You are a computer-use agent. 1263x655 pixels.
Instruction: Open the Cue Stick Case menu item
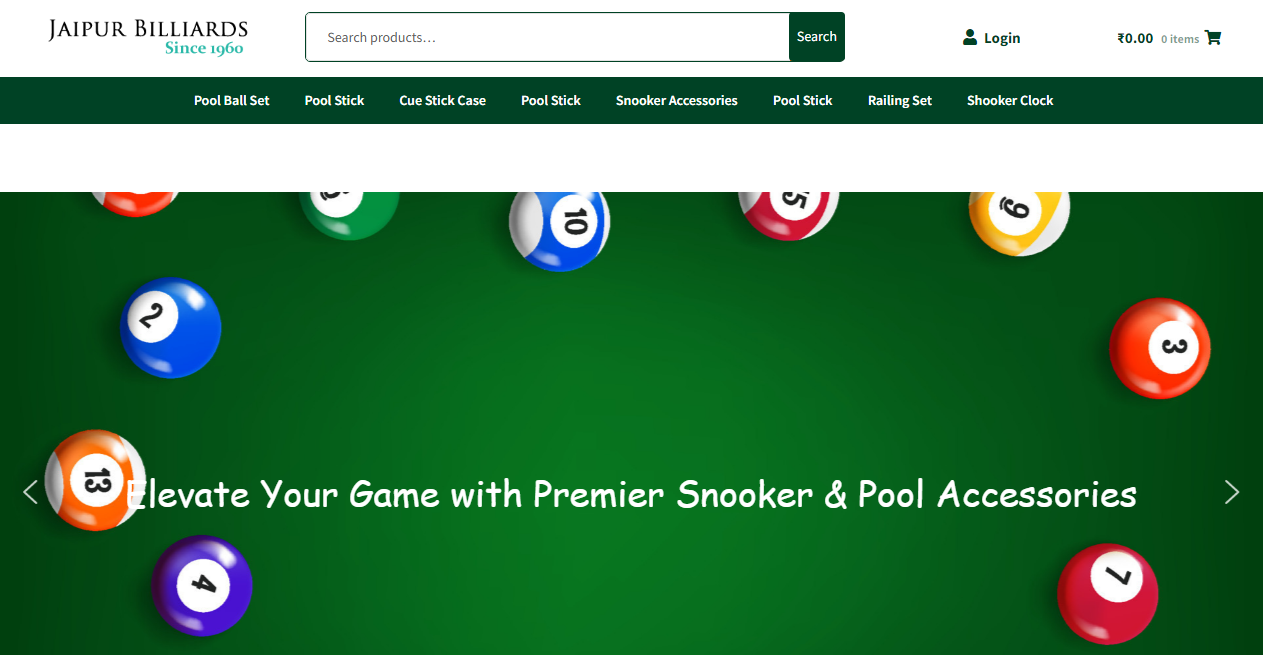click(x=443, y=100)
